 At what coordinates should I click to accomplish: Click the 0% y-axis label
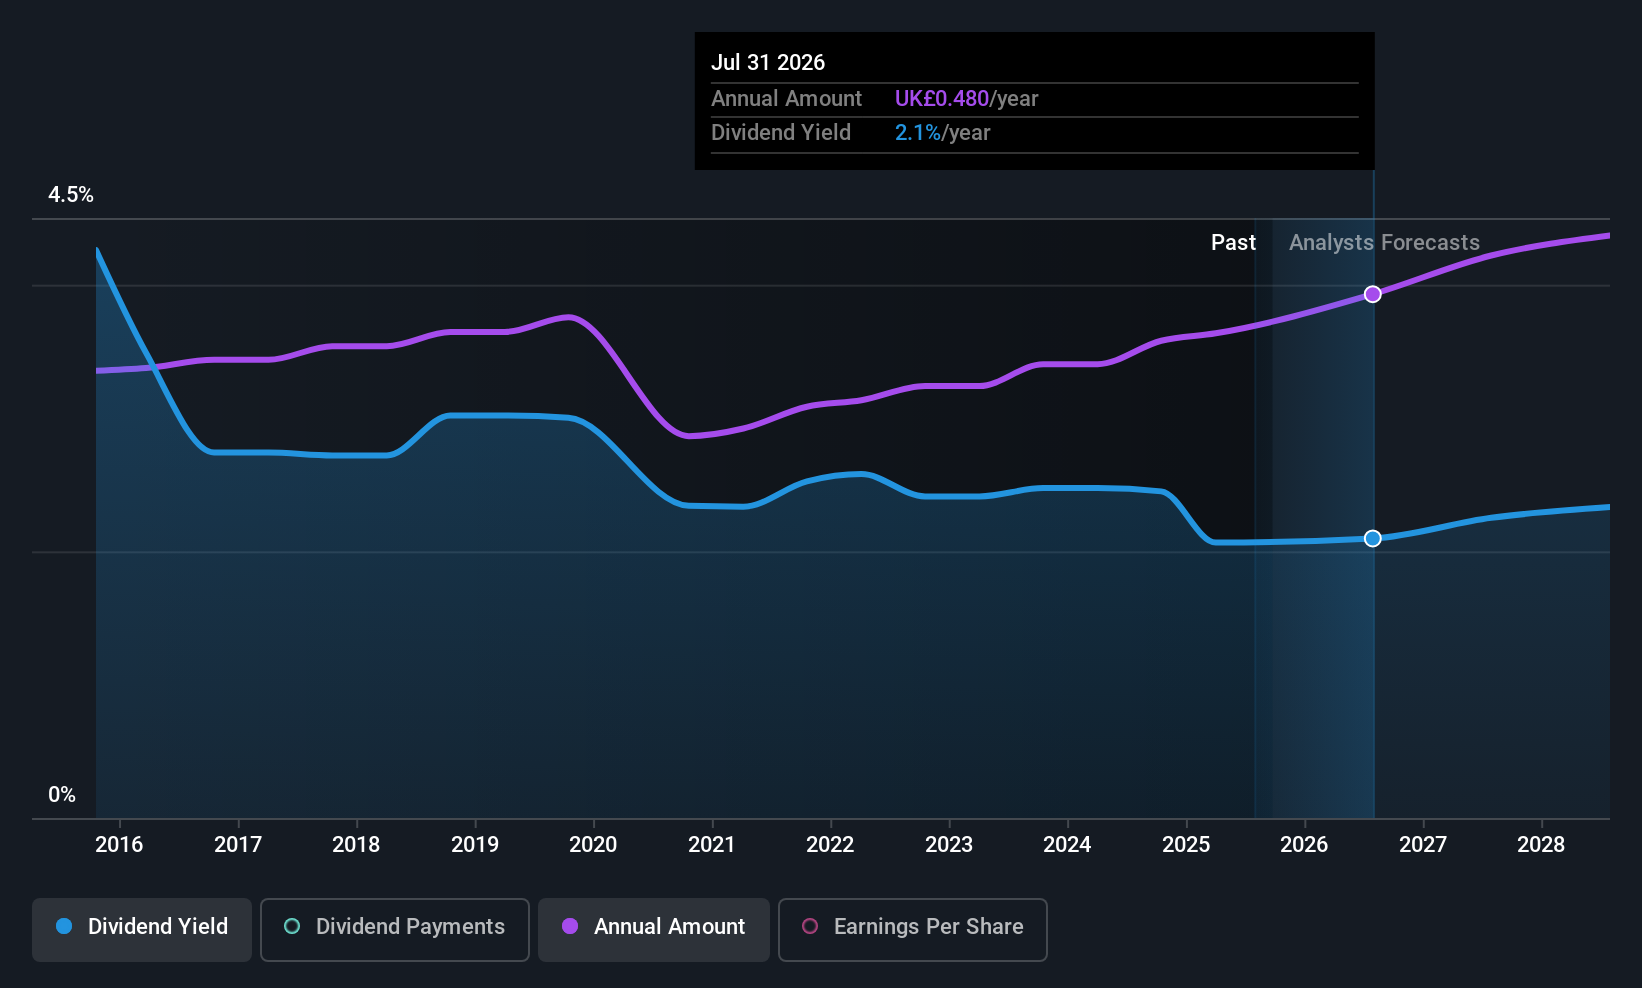(x=62, y=795)
